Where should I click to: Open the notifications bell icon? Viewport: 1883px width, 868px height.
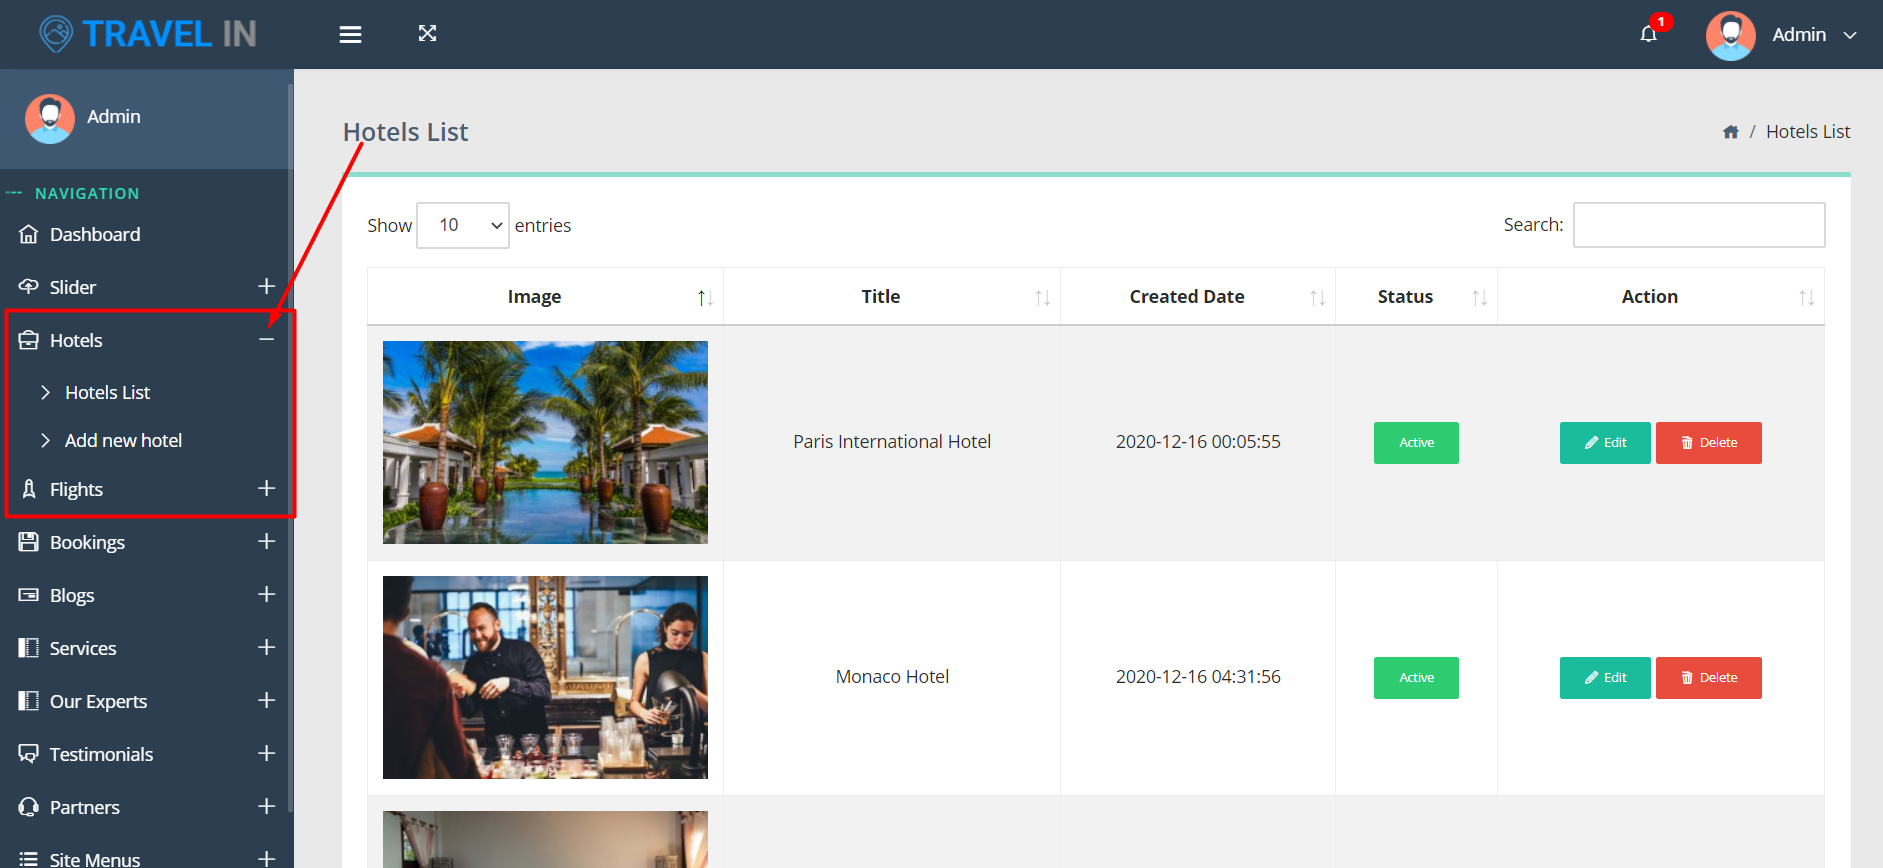(x=1649, y=34)
